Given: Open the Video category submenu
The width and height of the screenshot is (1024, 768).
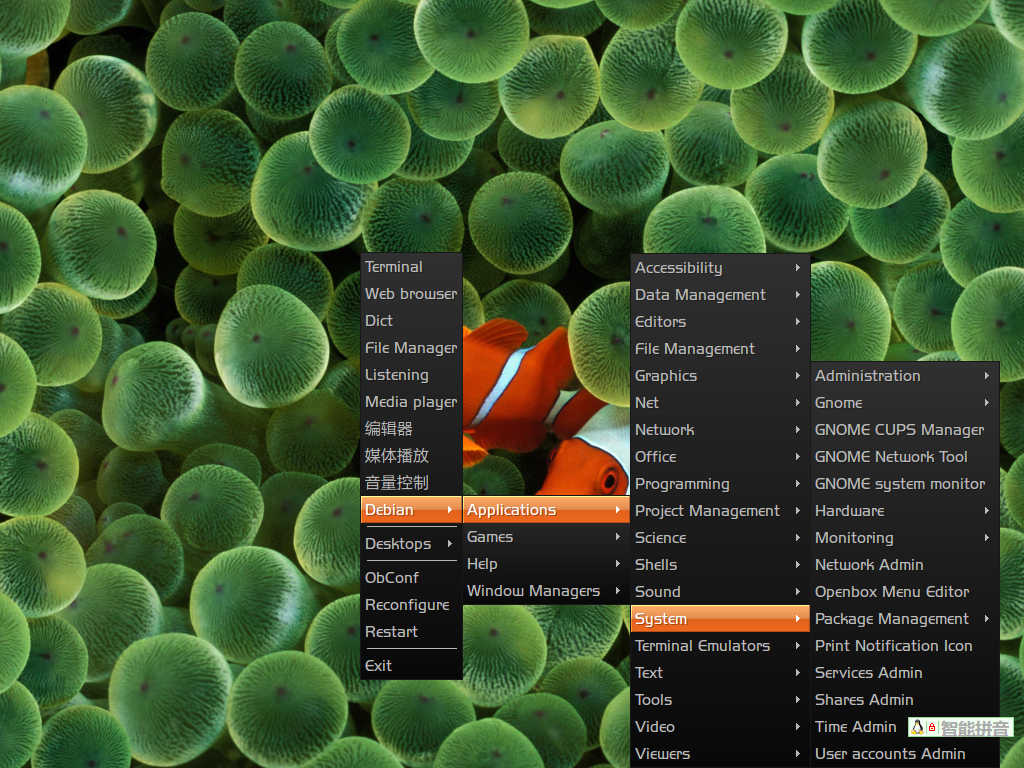Looking at the screenshot, I should (720, 727).
